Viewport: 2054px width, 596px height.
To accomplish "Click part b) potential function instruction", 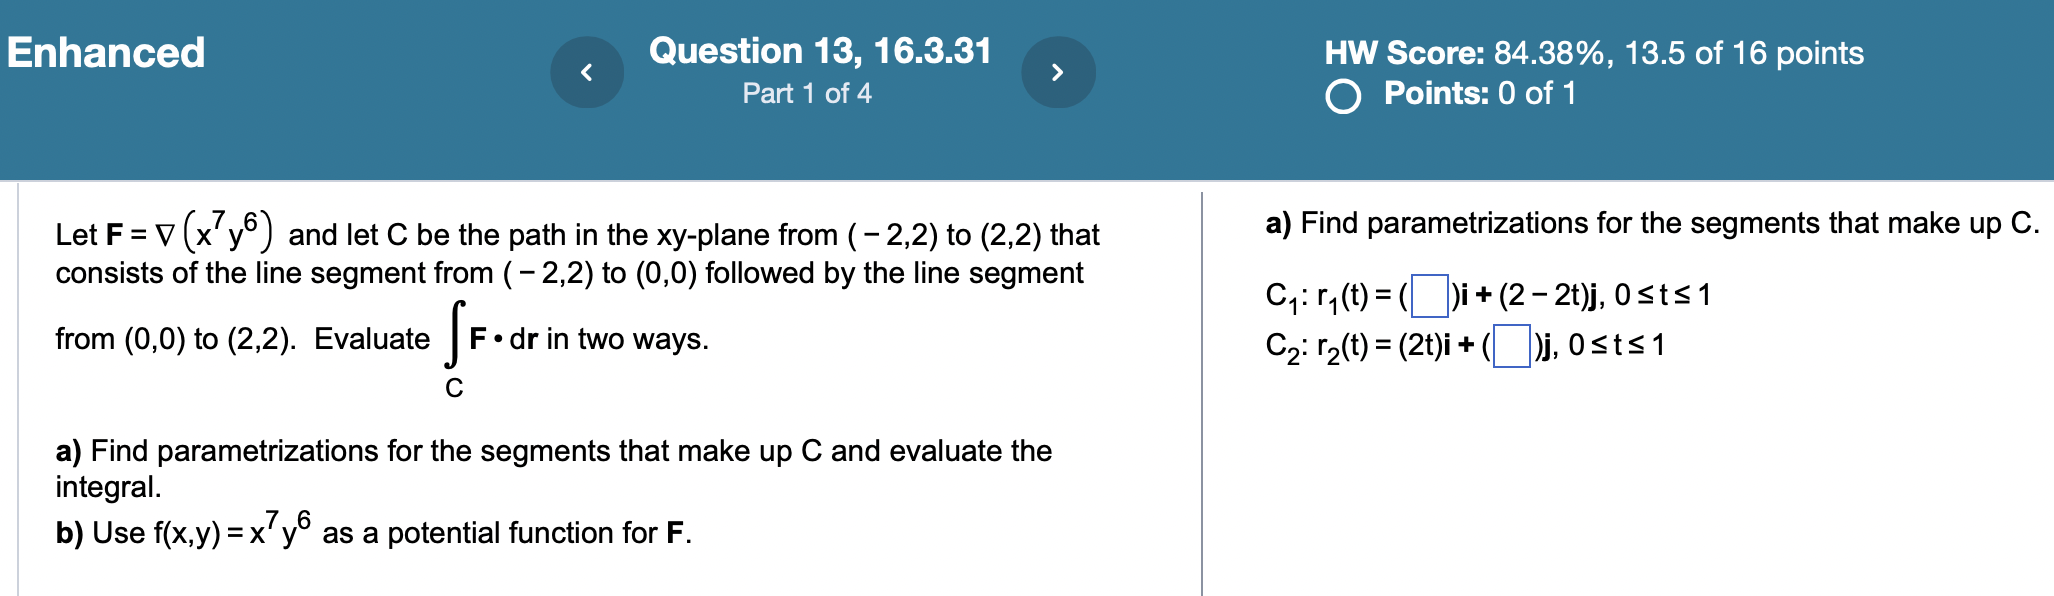I will click(373, 532).
